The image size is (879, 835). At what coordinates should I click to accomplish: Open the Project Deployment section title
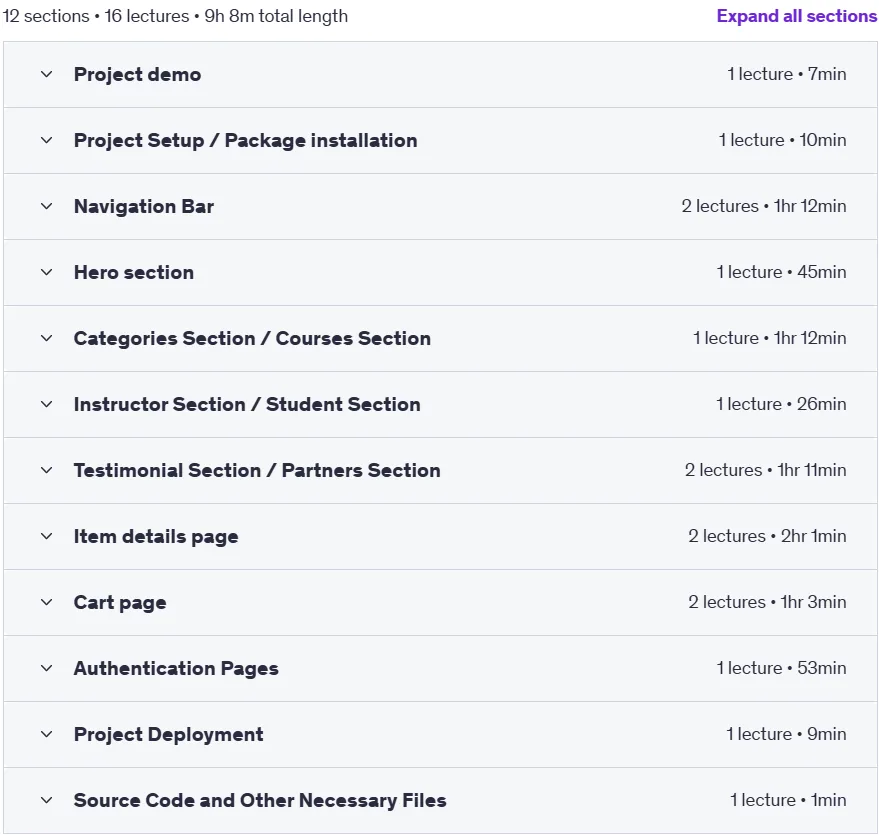[168, 735]
